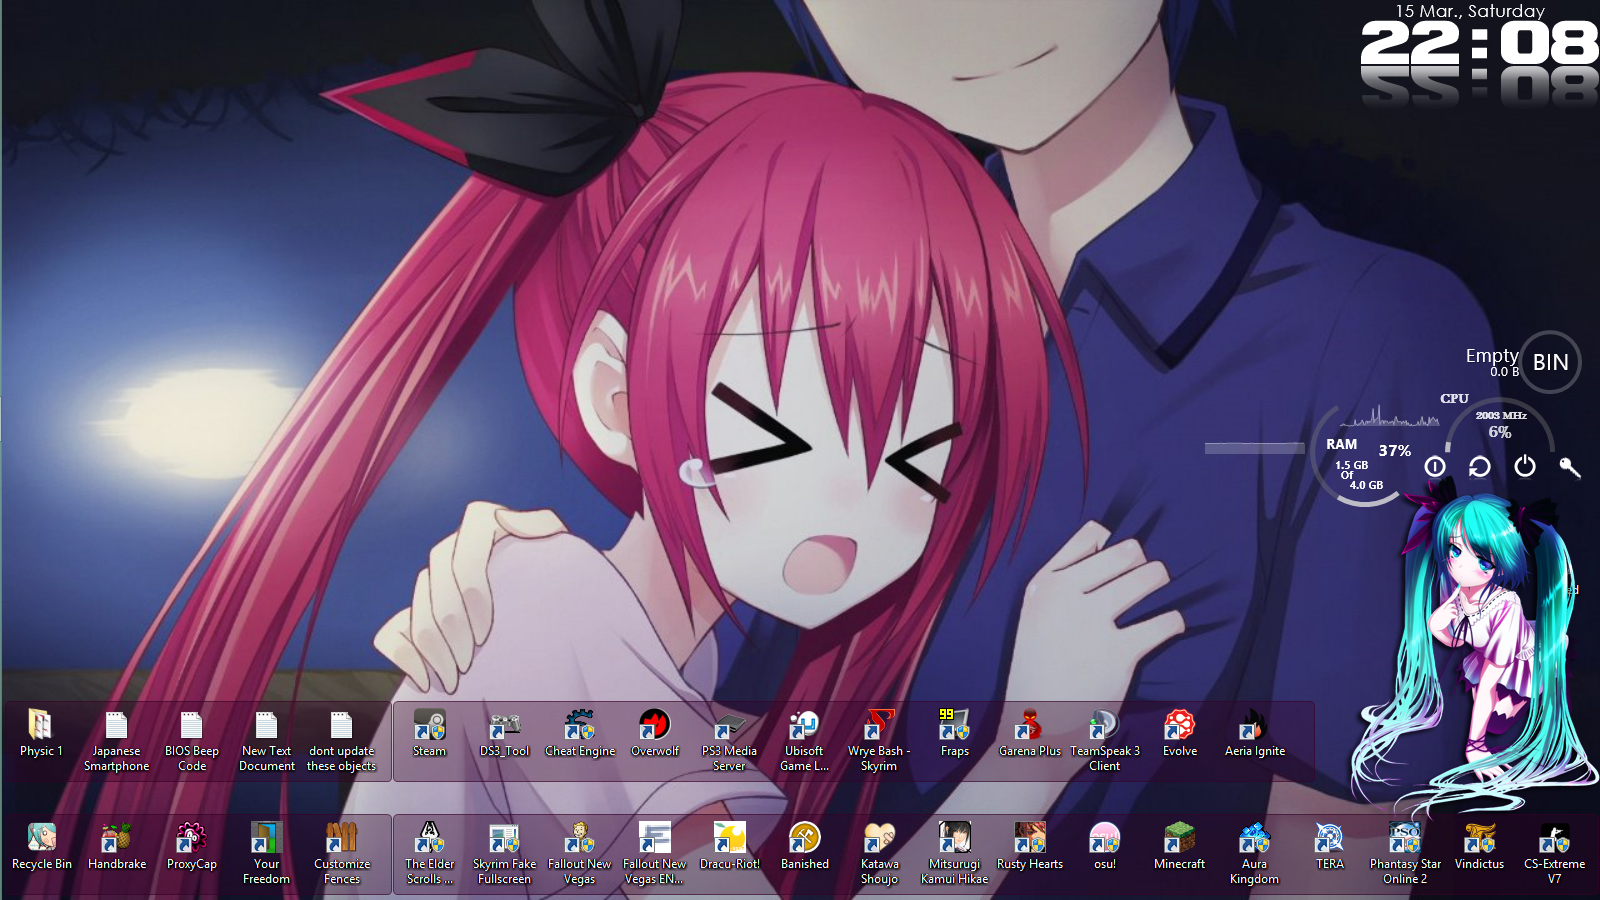This screenshot has width=1600, height=900.
Task: Select the Evolve desktop icon
Action: (1180, 733)
